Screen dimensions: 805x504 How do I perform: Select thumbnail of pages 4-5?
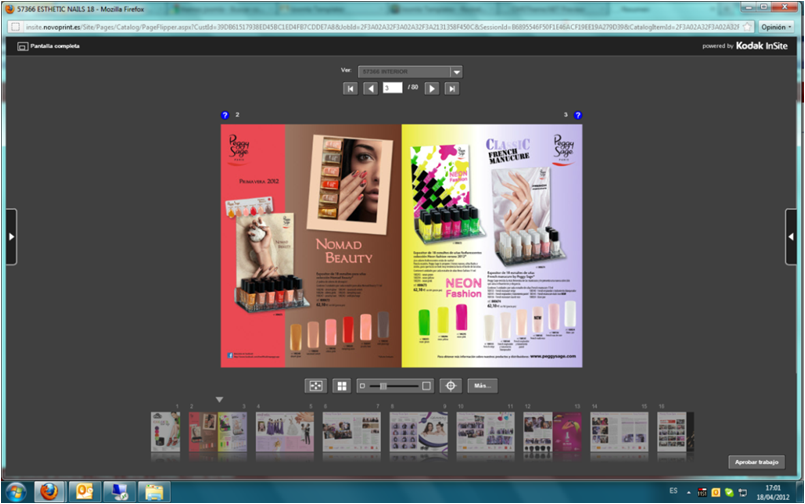click(x=285, y=432)
